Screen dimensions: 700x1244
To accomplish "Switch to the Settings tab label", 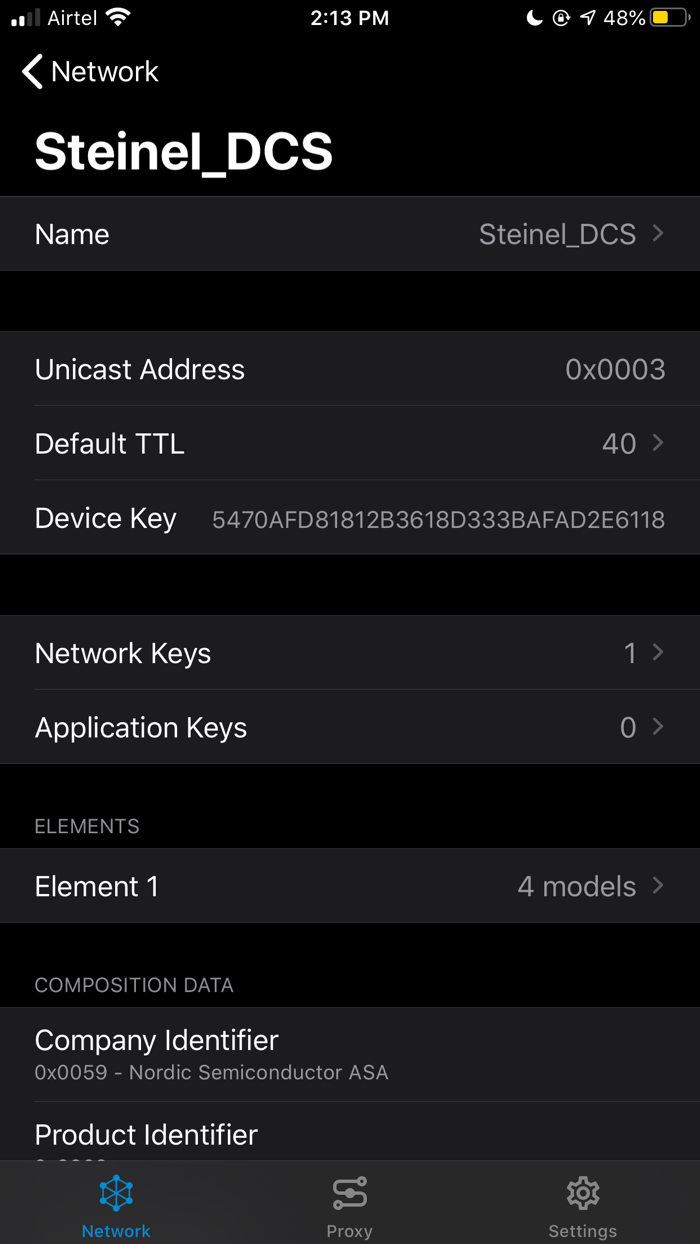I will pos(582,1231).
